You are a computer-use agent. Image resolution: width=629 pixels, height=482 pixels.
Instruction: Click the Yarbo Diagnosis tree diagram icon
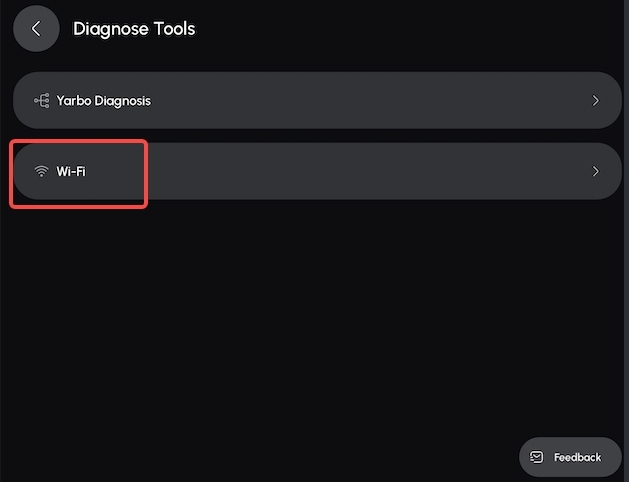coord(42,100)
